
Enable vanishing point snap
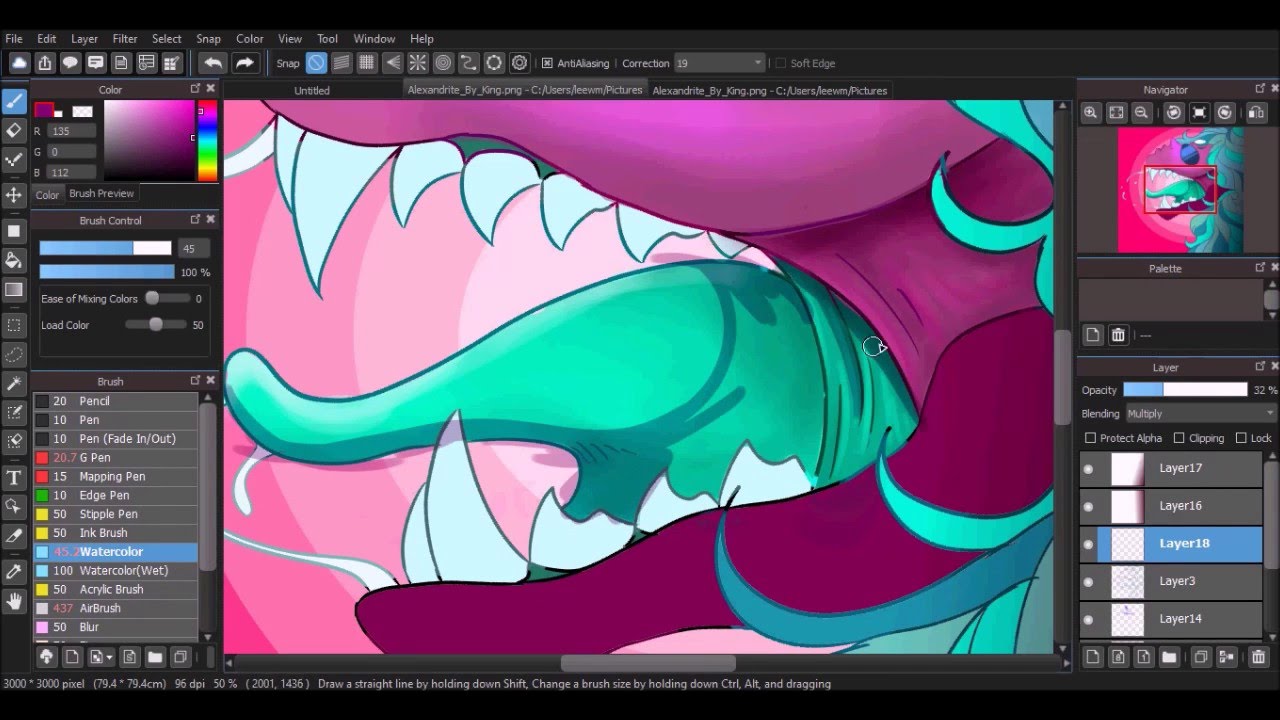[393, 63]
